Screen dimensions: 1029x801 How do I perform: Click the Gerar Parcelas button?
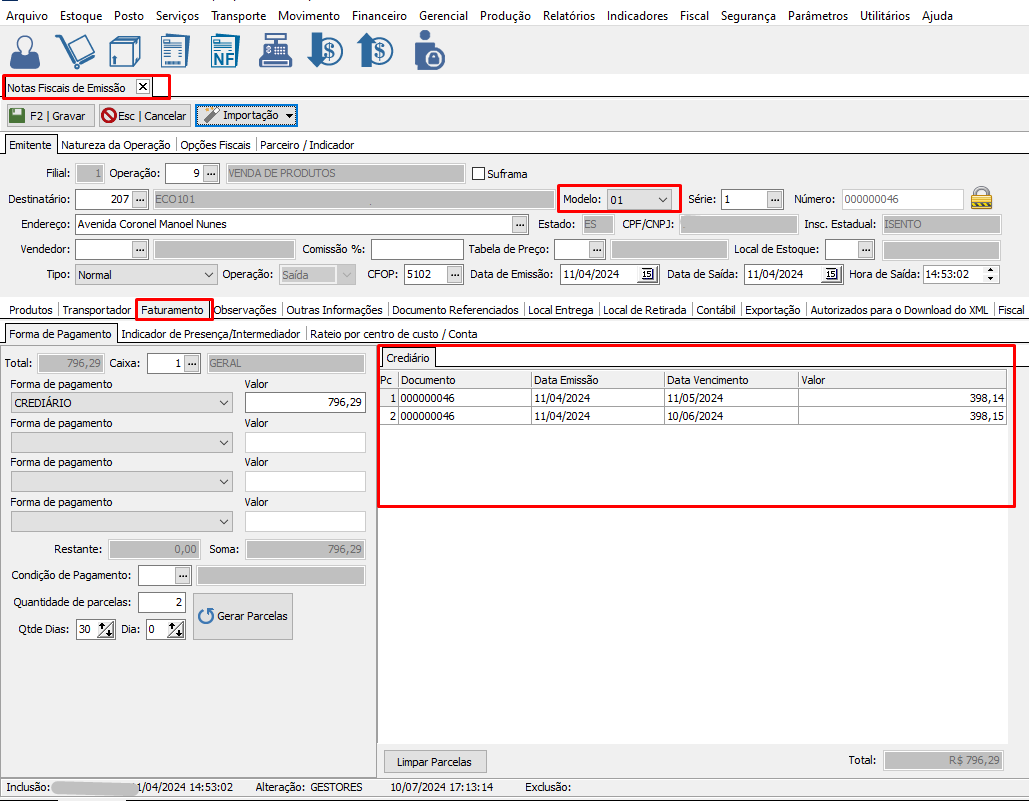(x=243, y=616)
